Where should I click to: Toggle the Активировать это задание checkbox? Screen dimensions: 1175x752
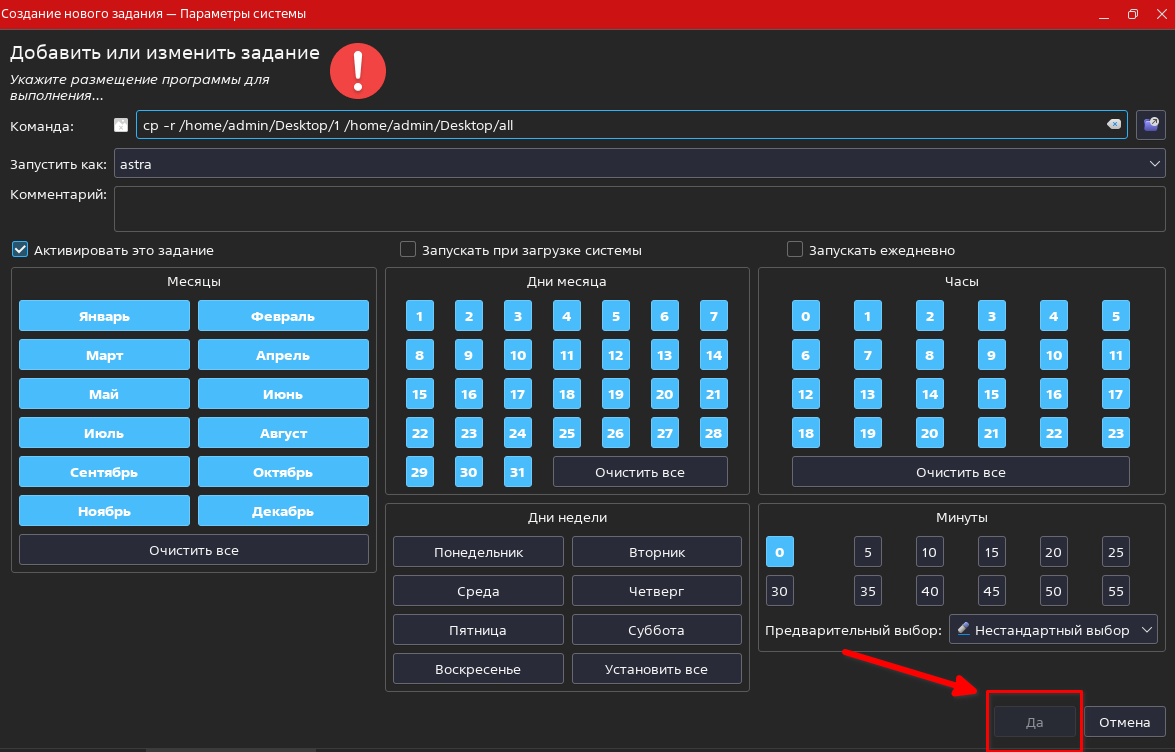20,250
